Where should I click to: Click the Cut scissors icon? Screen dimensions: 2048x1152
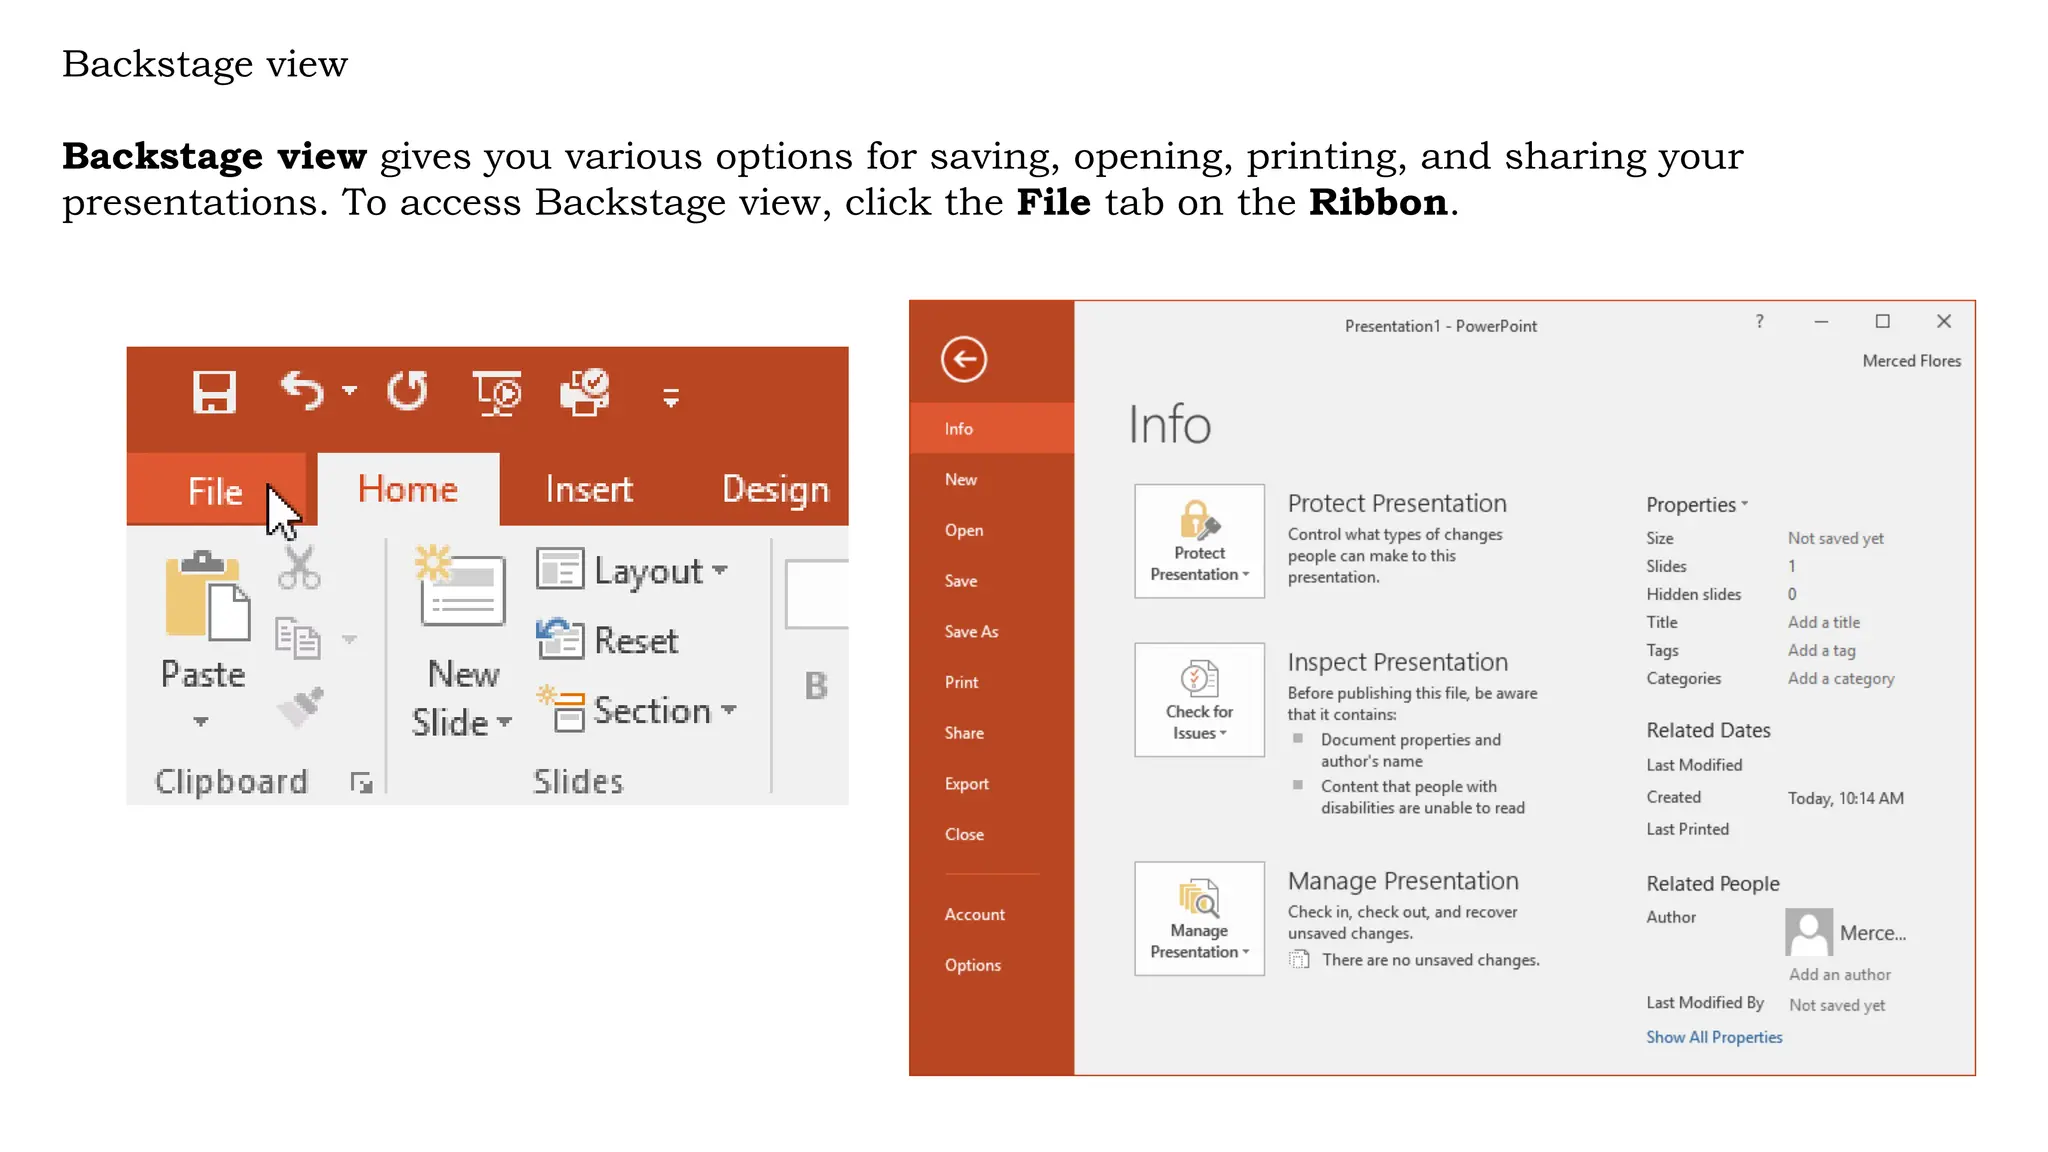(299, 568)
